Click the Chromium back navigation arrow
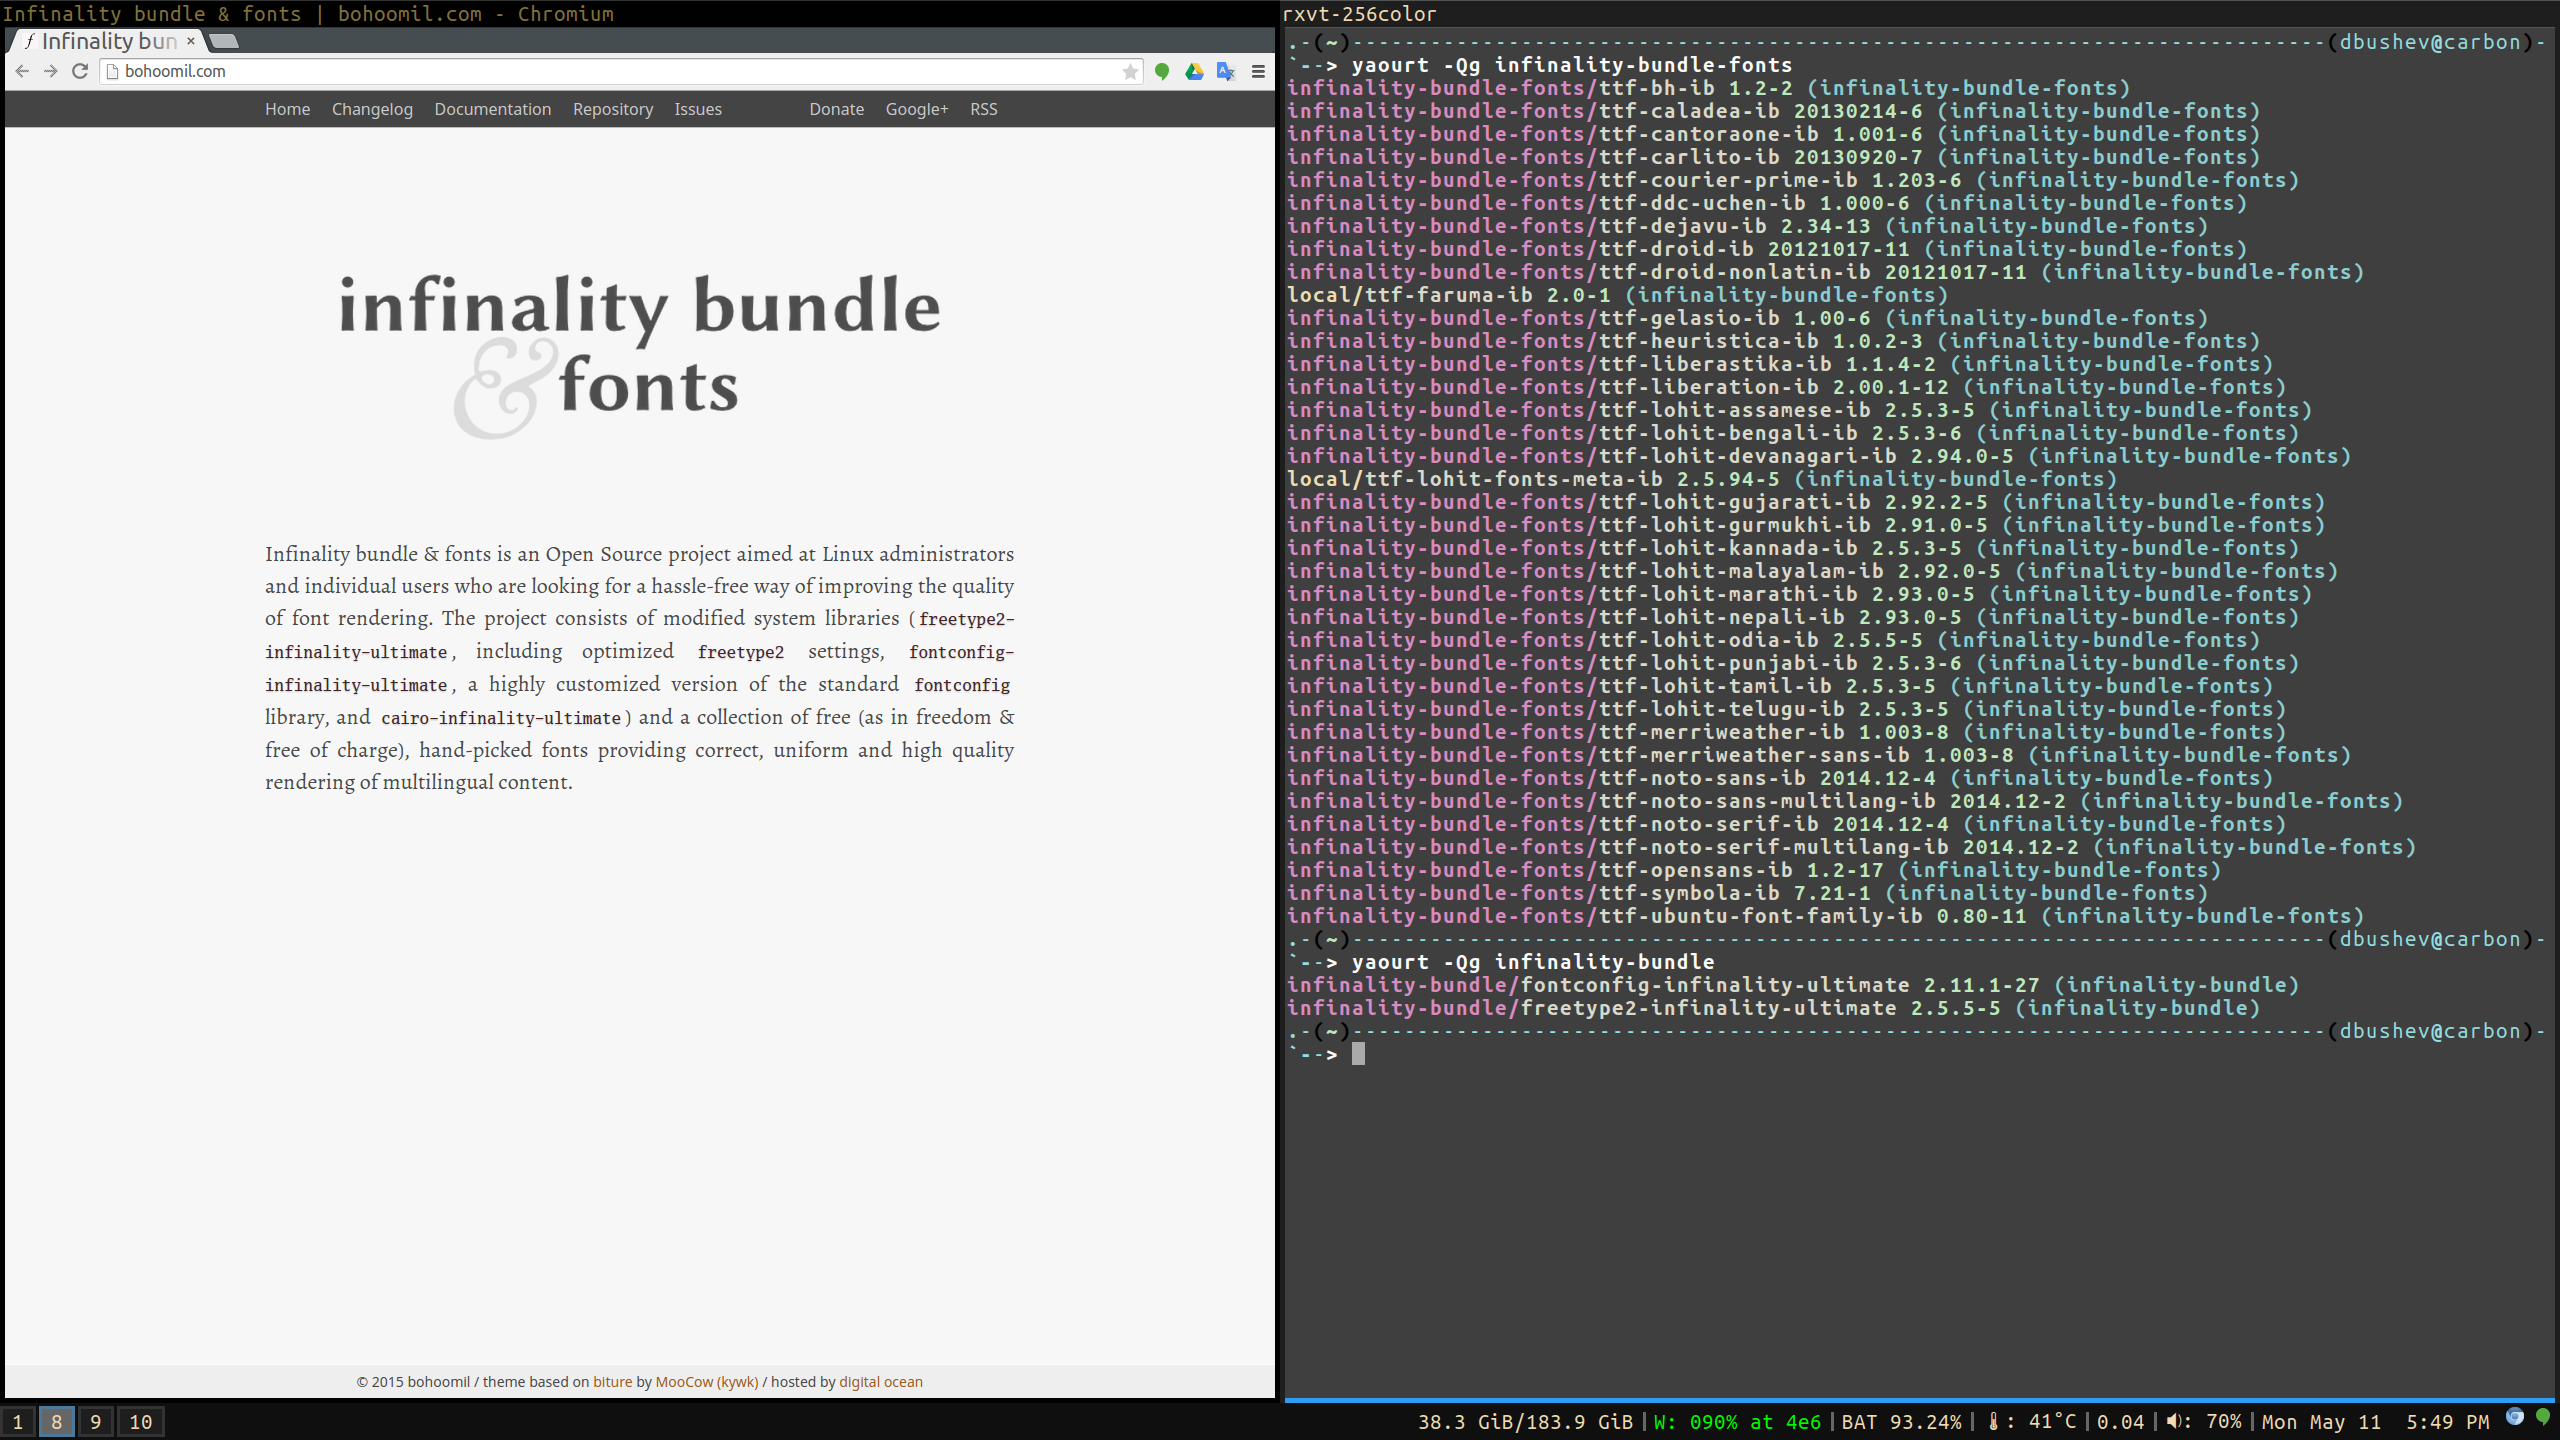The image size is (2560, 1440). point(21,70)
